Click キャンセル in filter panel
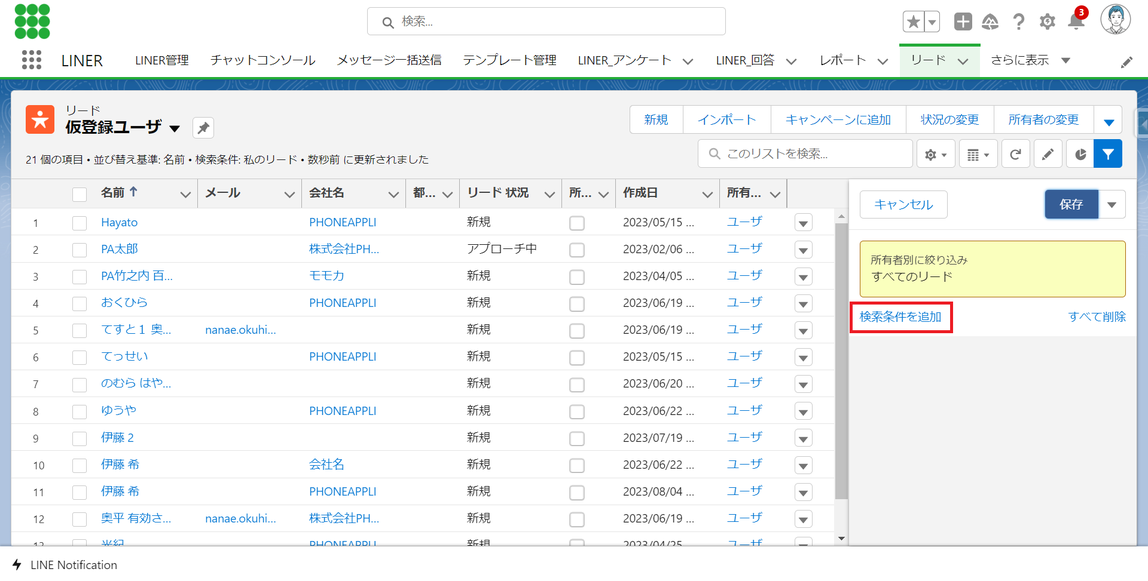 [903, 204]
